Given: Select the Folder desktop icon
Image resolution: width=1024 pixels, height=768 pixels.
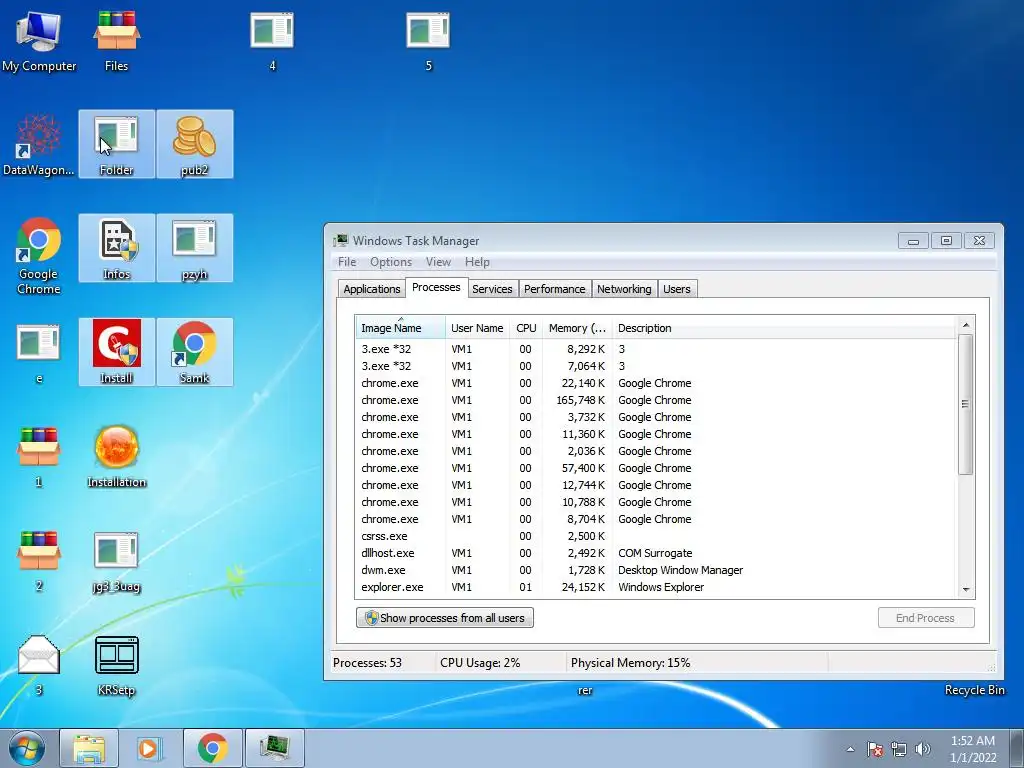Looking at the screenshot, I should point(116,144).
